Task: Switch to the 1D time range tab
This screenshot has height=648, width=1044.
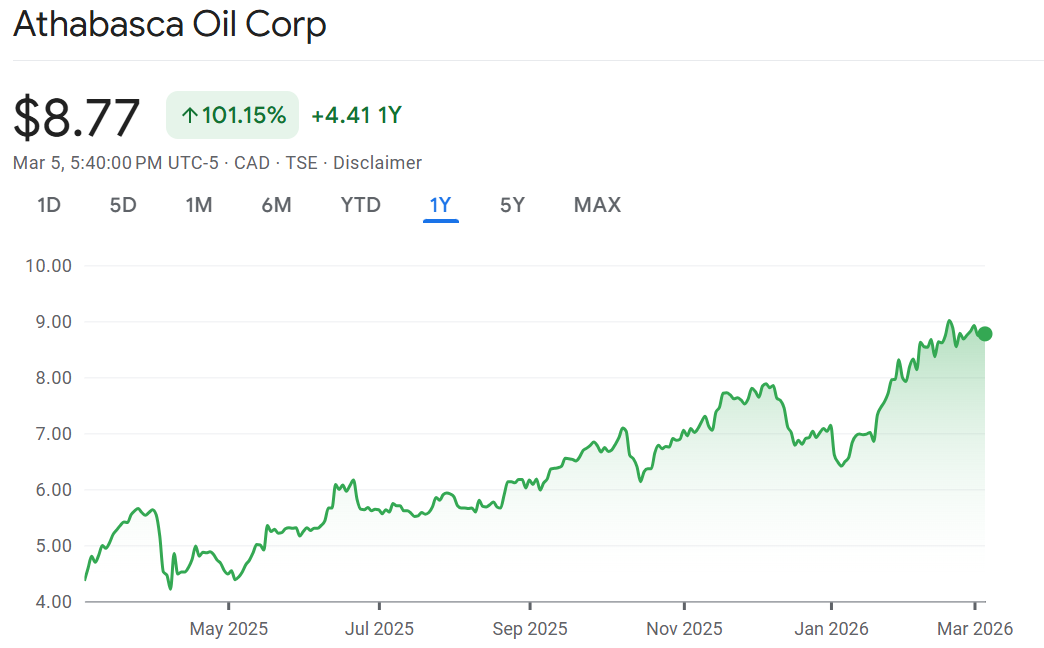Action: tap(49, 205)
